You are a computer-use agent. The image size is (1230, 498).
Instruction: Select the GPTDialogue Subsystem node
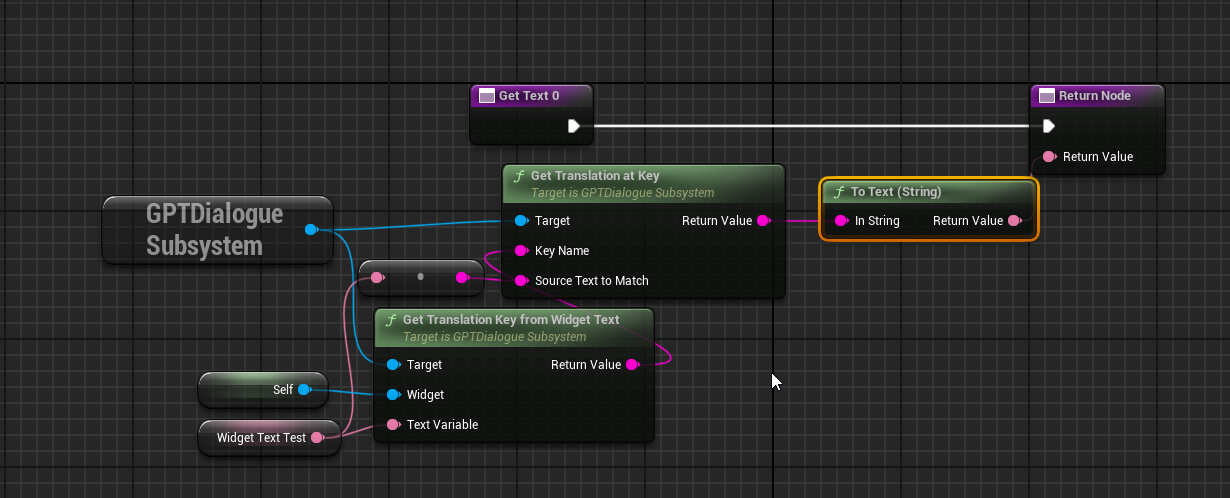(x=214, y=230)
